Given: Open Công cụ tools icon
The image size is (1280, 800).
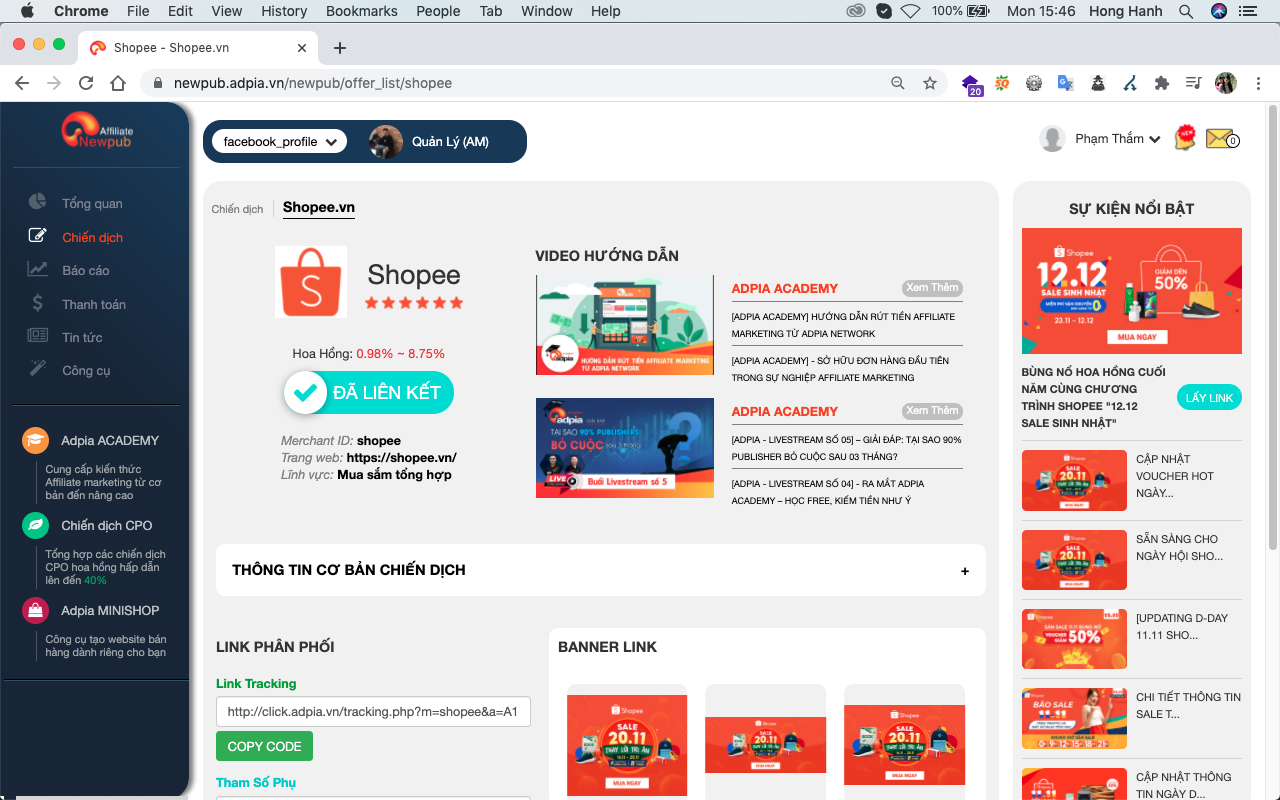Looking at the screenshot, I should click(37, 369).
